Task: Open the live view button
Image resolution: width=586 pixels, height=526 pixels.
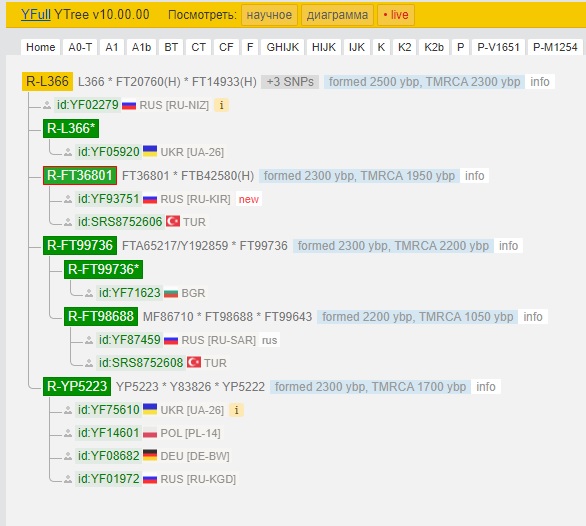Action: 396,15
